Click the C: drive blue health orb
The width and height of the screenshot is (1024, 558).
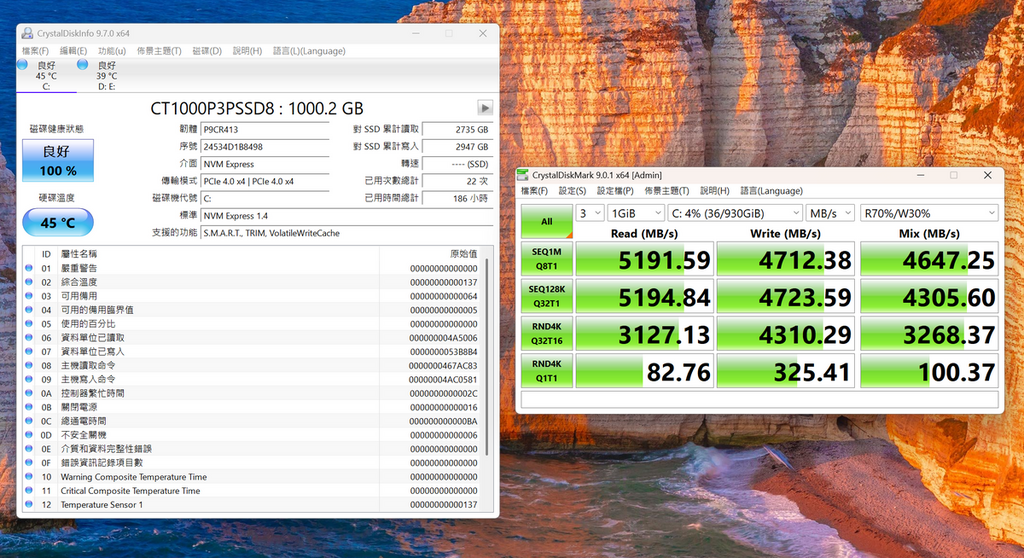tap(22, 64)
